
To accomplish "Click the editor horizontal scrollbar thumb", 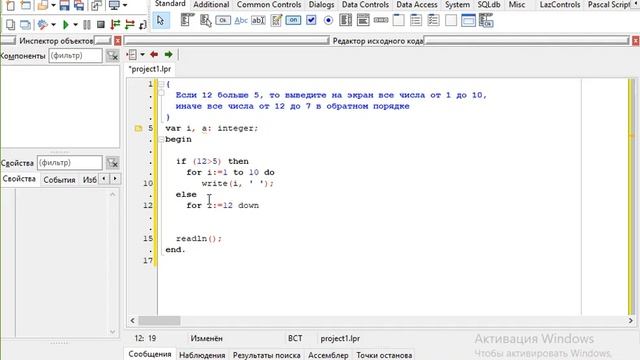I will pos(160,320).
